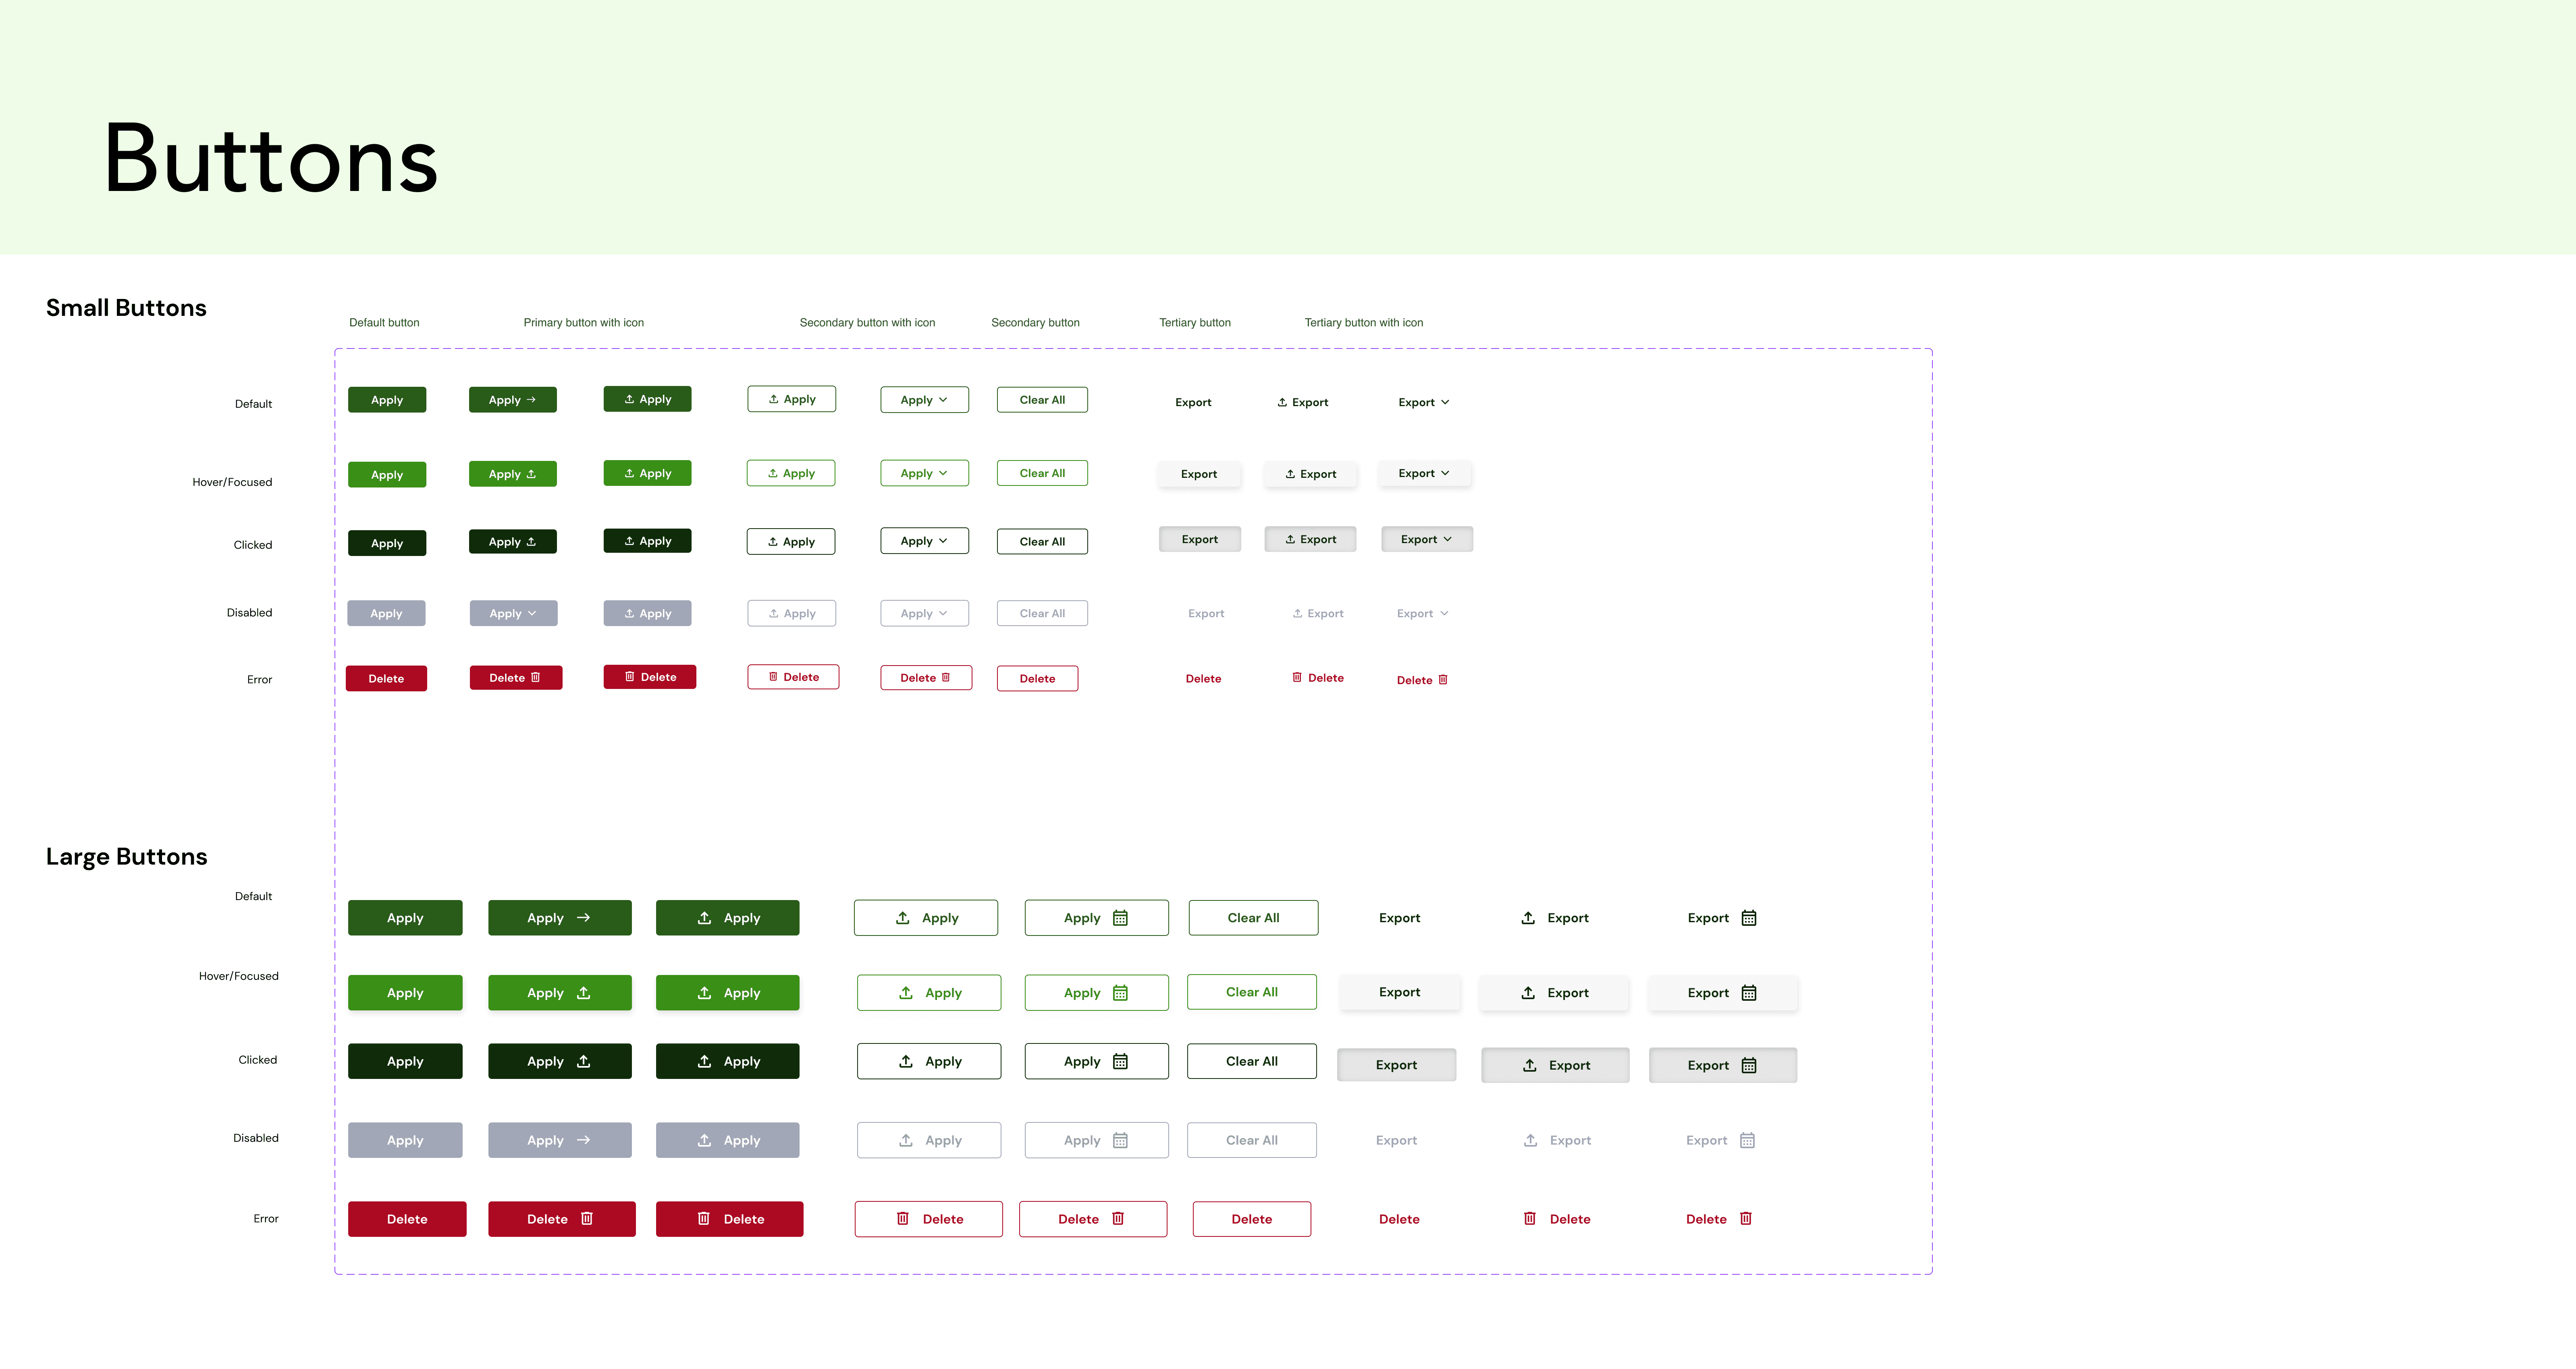Click upload icon in small Hover-row tertiary Export button

tap(1290, 474)
